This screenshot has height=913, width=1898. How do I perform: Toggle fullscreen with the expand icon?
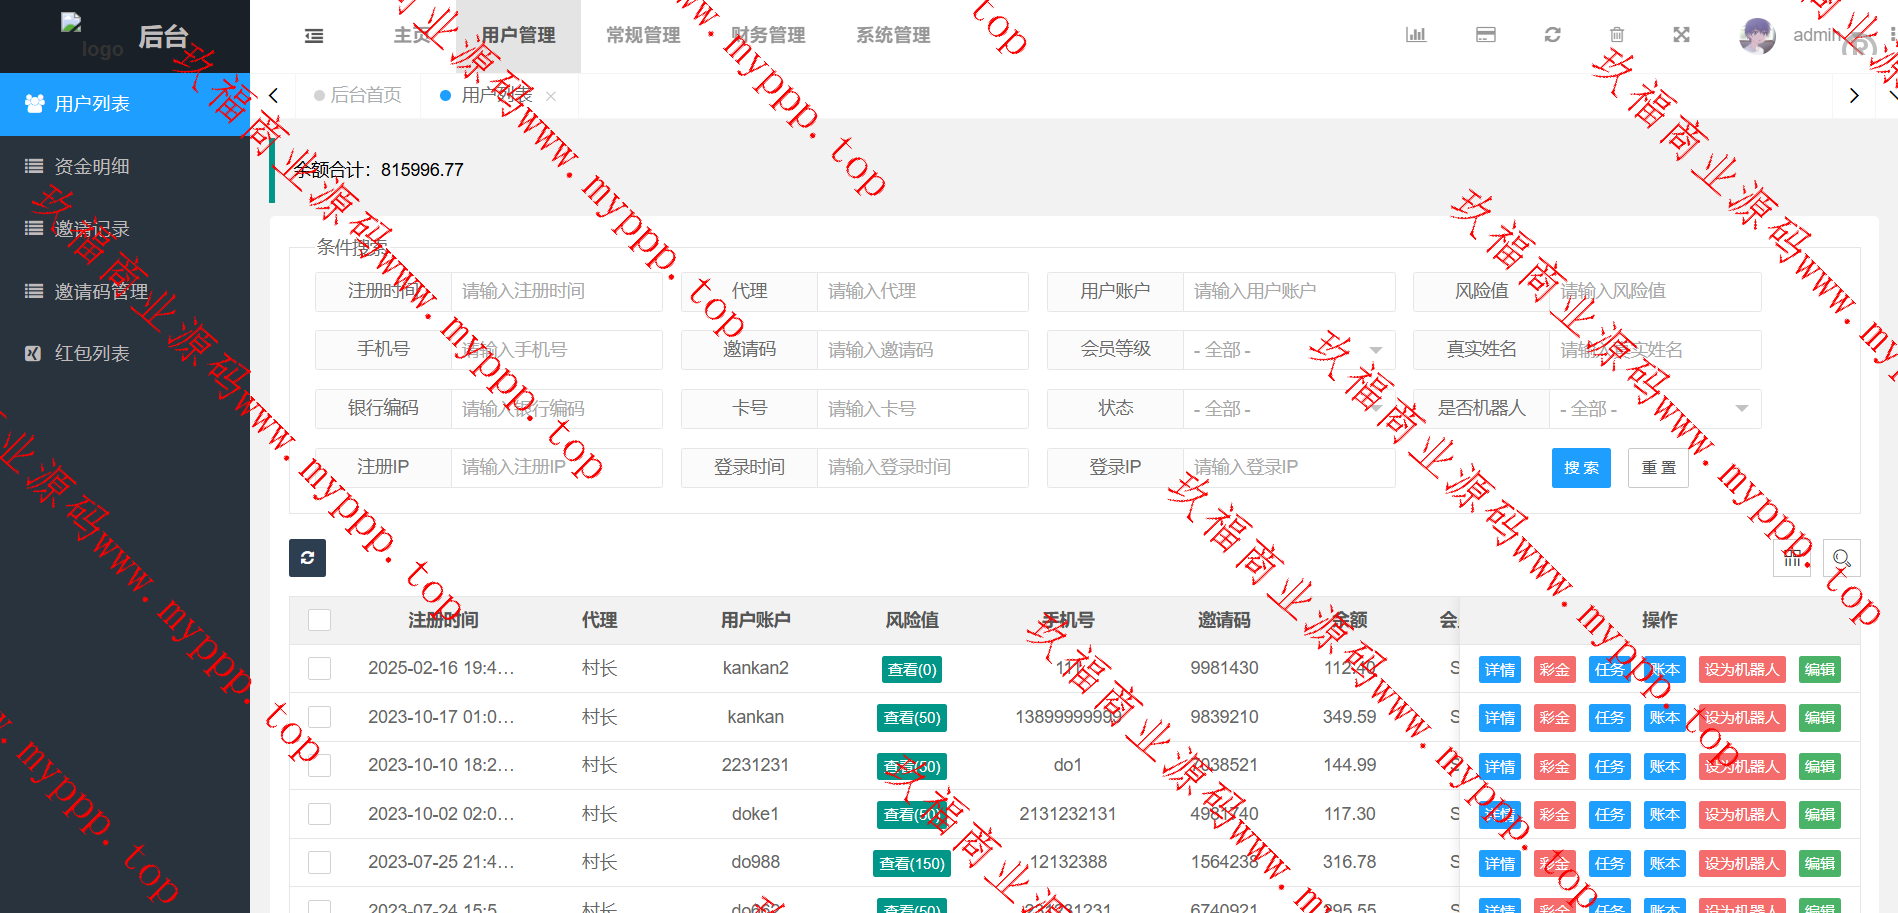coord(1681,35)
